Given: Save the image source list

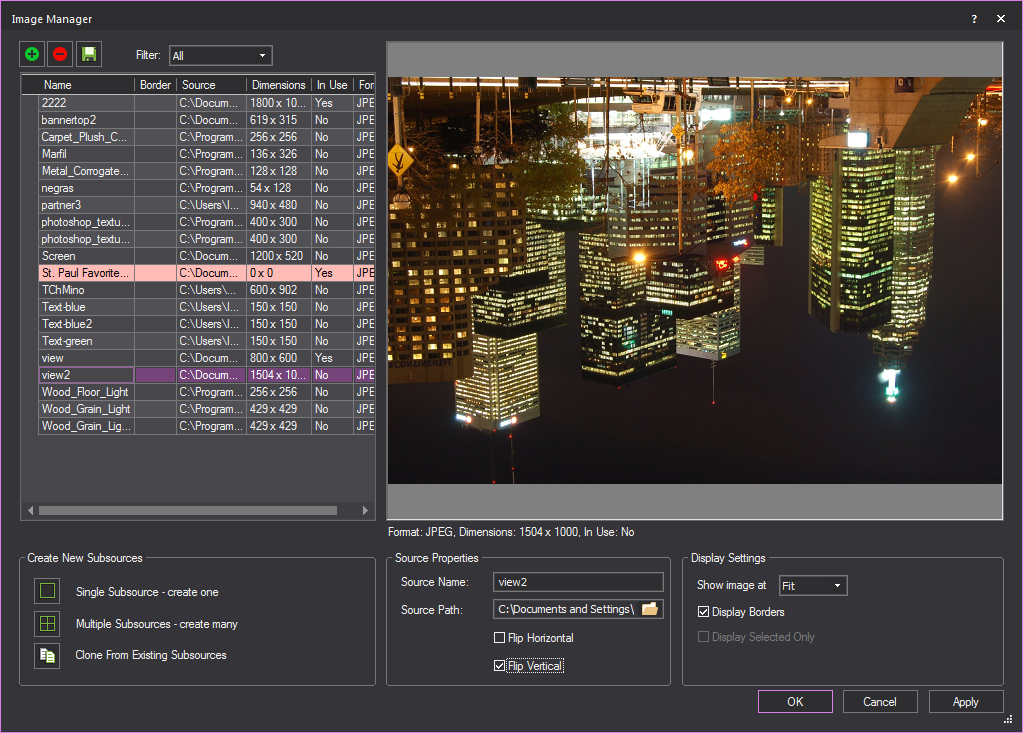Looking at the screenshot, I should coord(88,53).
